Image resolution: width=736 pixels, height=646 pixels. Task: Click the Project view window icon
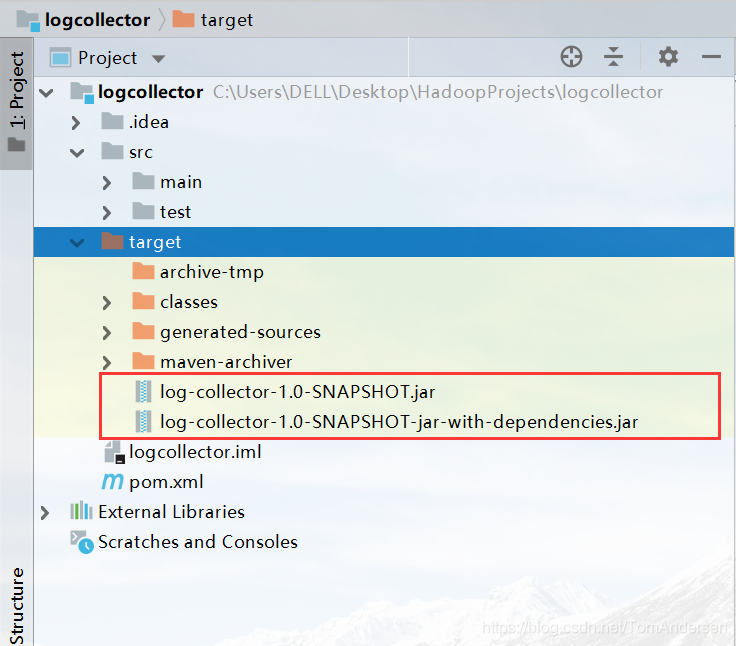point(61,58)
